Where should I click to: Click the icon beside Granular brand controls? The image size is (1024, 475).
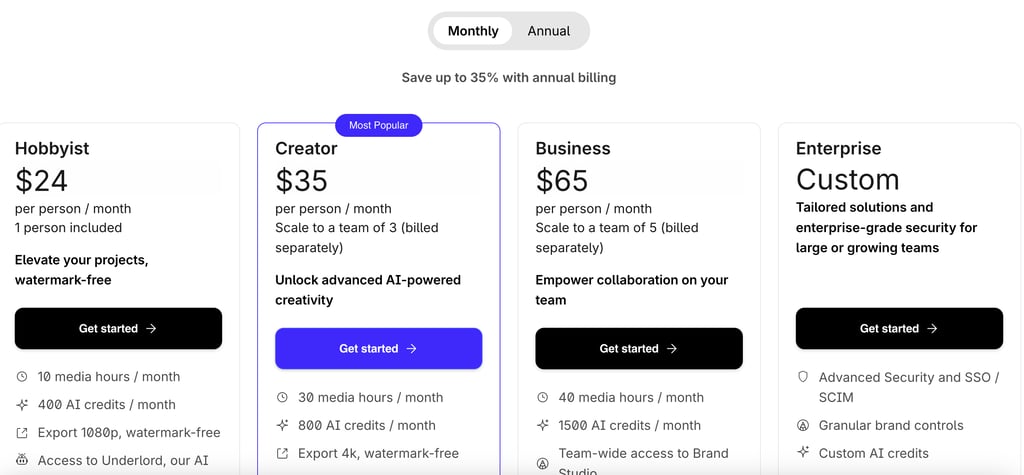point(802,425)
